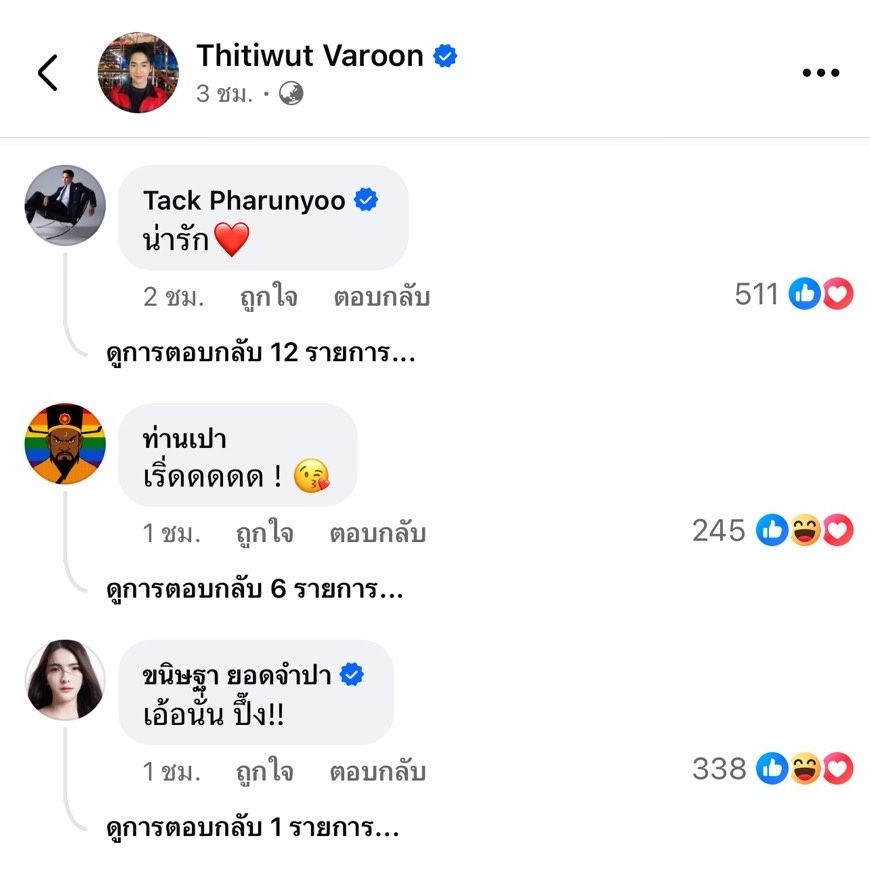870x872 pixels.
Task: Click the blue verified badge beside Thitiwut Varoon
Action: click(x=445, y=56)
